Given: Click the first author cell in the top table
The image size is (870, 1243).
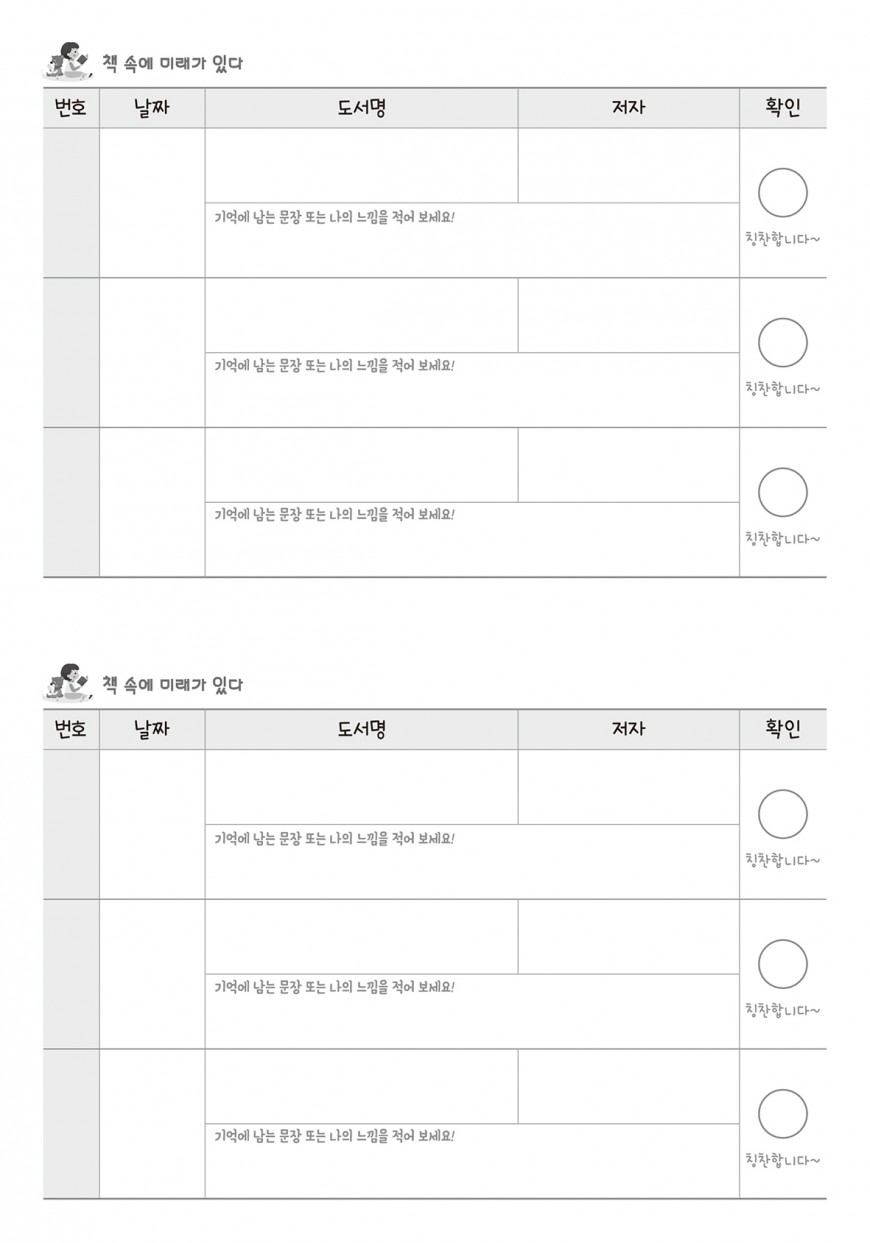Looking at the screenshot, I should tap(629, 165).
